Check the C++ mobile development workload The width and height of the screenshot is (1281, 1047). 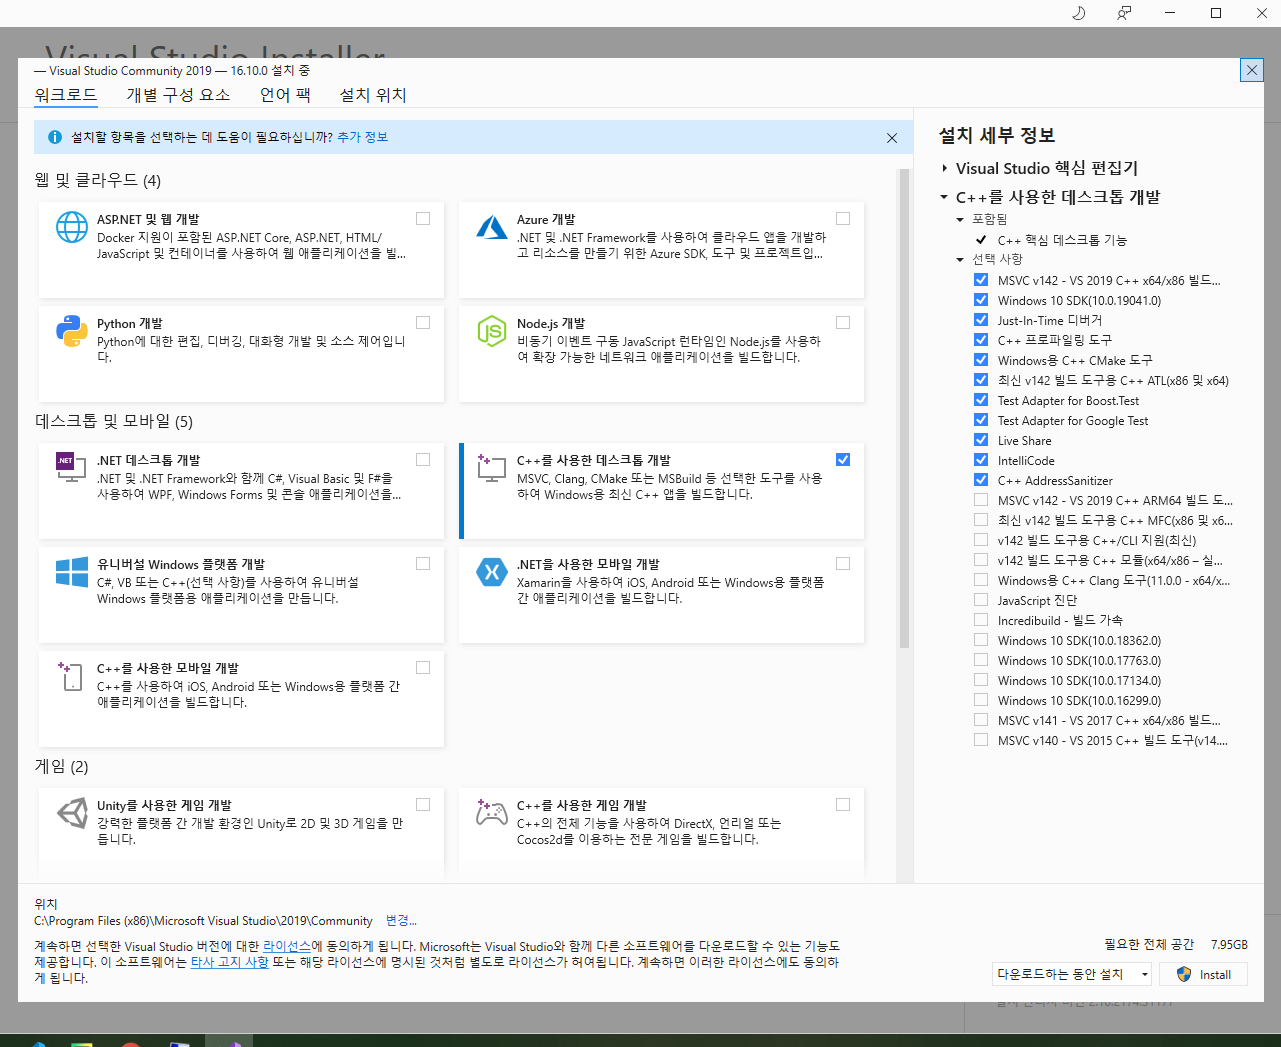423,667
